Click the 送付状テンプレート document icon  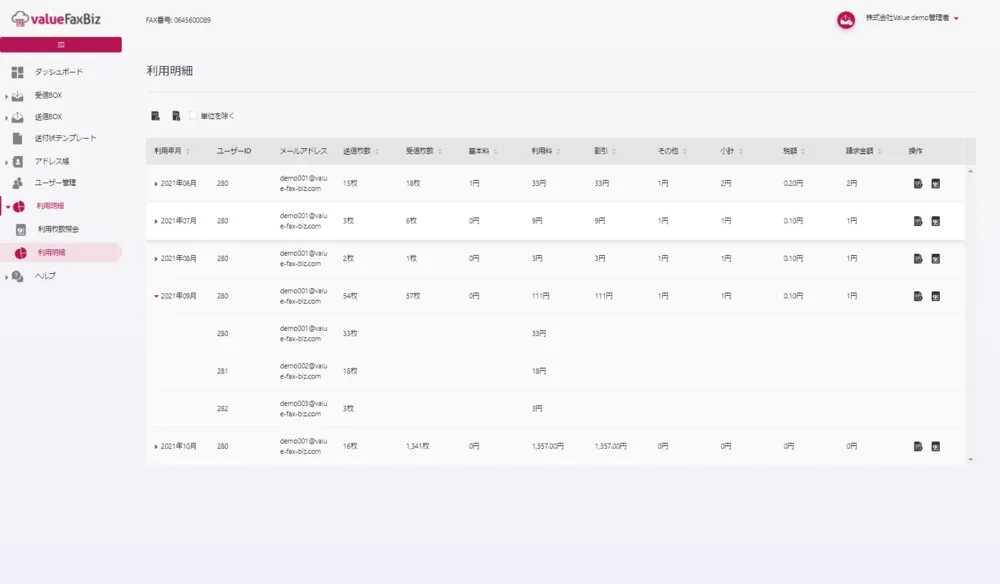(17, 138)
